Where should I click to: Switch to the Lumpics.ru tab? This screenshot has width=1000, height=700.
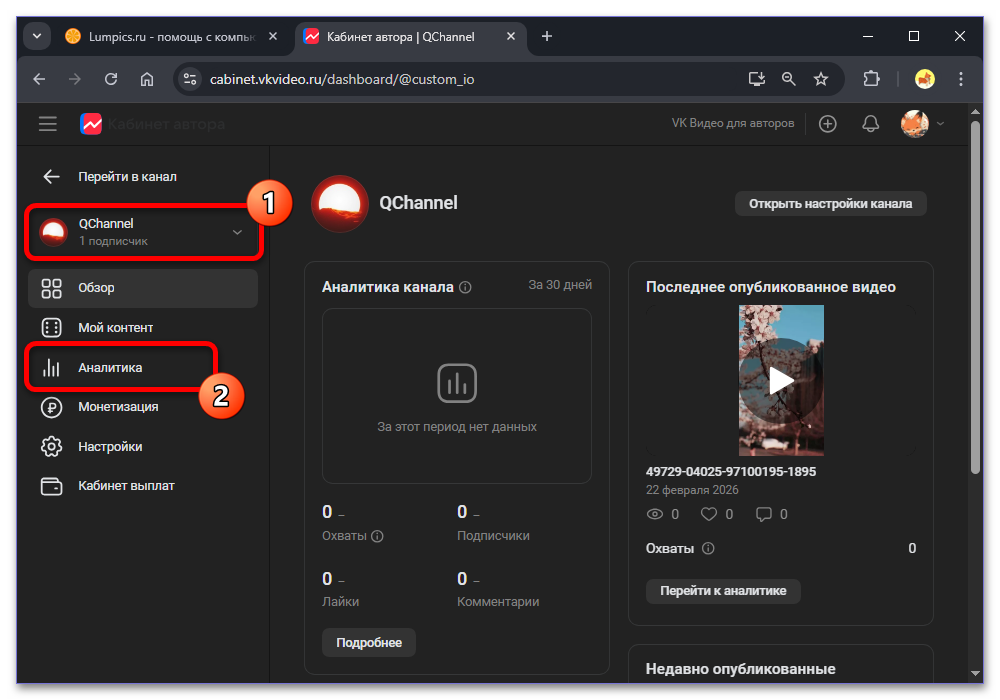(172, 37)
